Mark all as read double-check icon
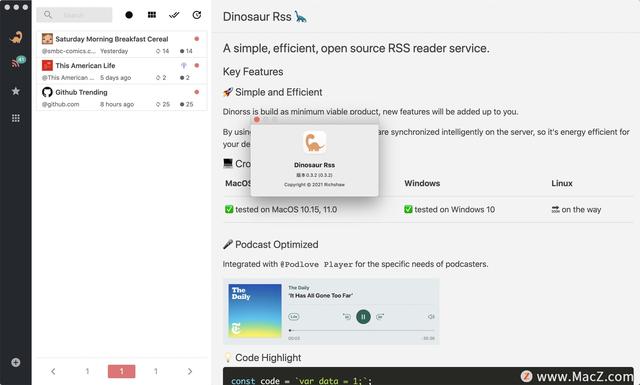Viewport: 640px width, 385px height. [x=174, y=15]
